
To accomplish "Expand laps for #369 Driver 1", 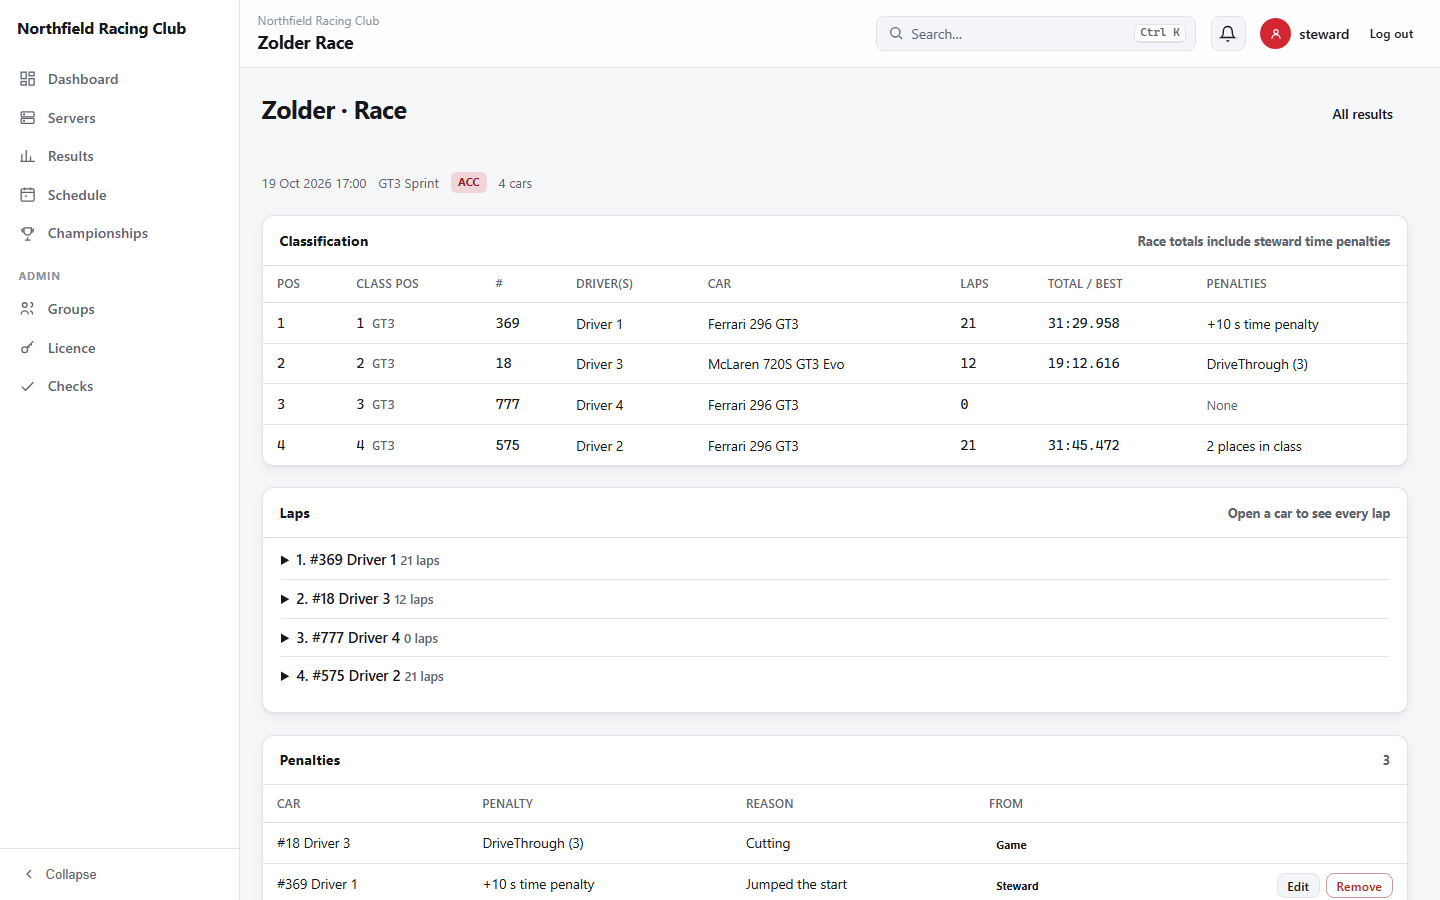I will tap(835, 560).
